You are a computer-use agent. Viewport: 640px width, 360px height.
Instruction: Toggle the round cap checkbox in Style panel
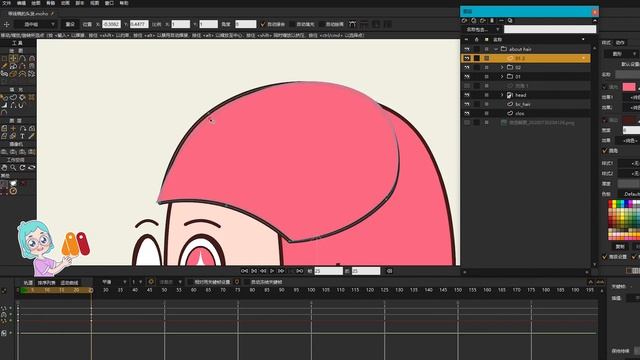click(x=605, y=151)
